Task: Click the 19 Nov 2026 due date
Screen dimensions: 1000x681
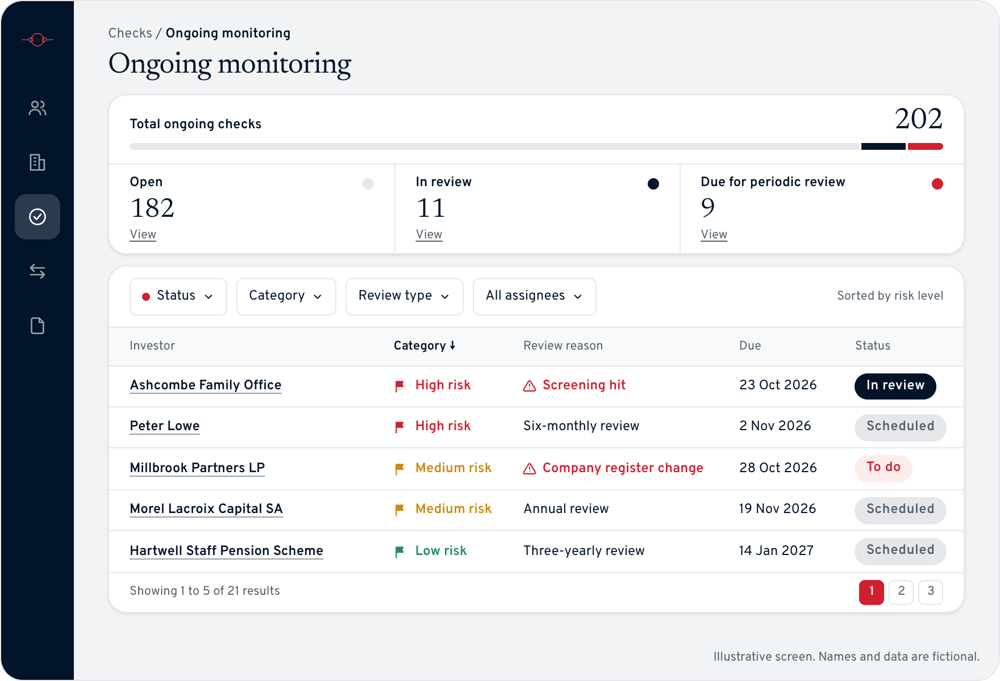Action: click(x=777, y=509)
